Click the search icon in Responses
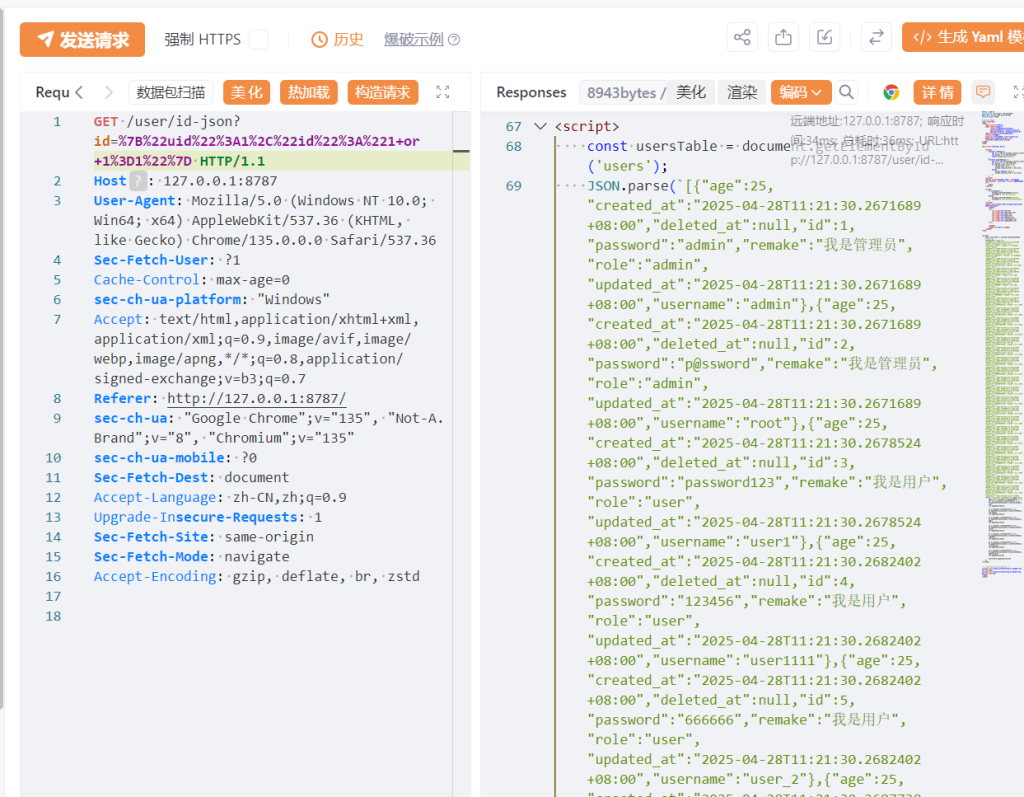The image size is (1024, 797). tap(846, 92)
